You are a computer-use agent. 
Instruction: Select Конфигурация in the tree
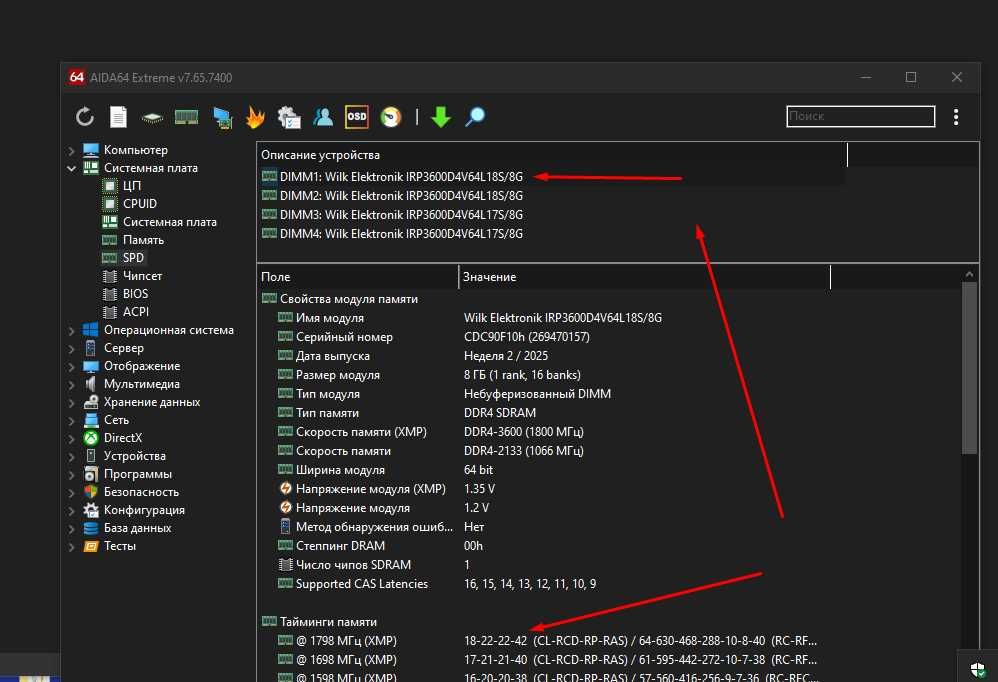click(x=144, y=510)
